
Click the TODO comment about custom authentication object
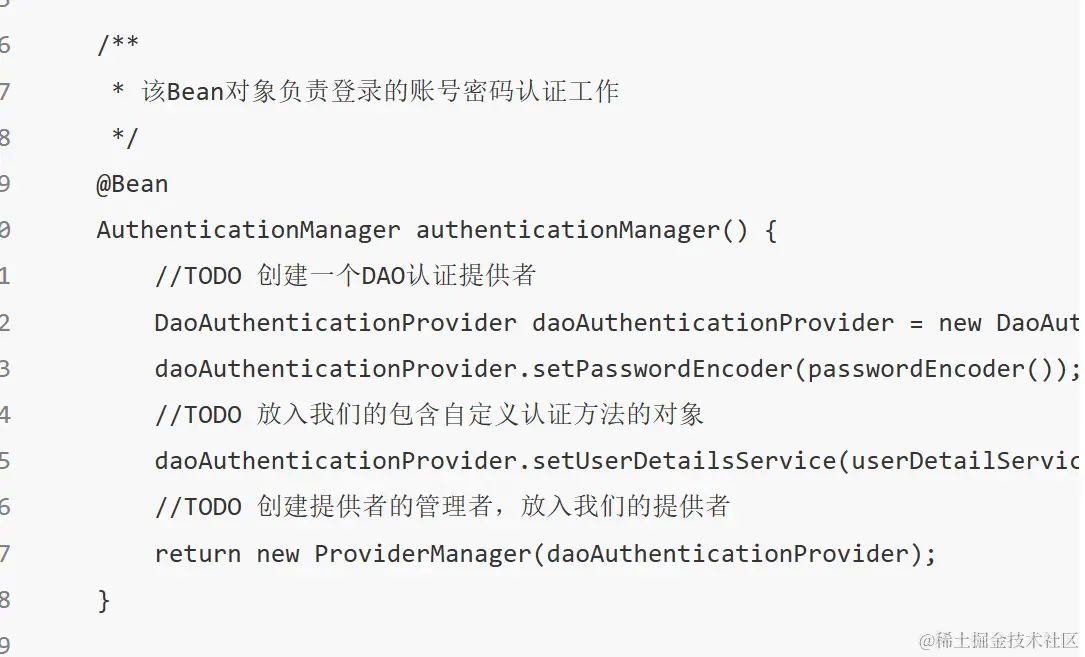tap(429, 415)
